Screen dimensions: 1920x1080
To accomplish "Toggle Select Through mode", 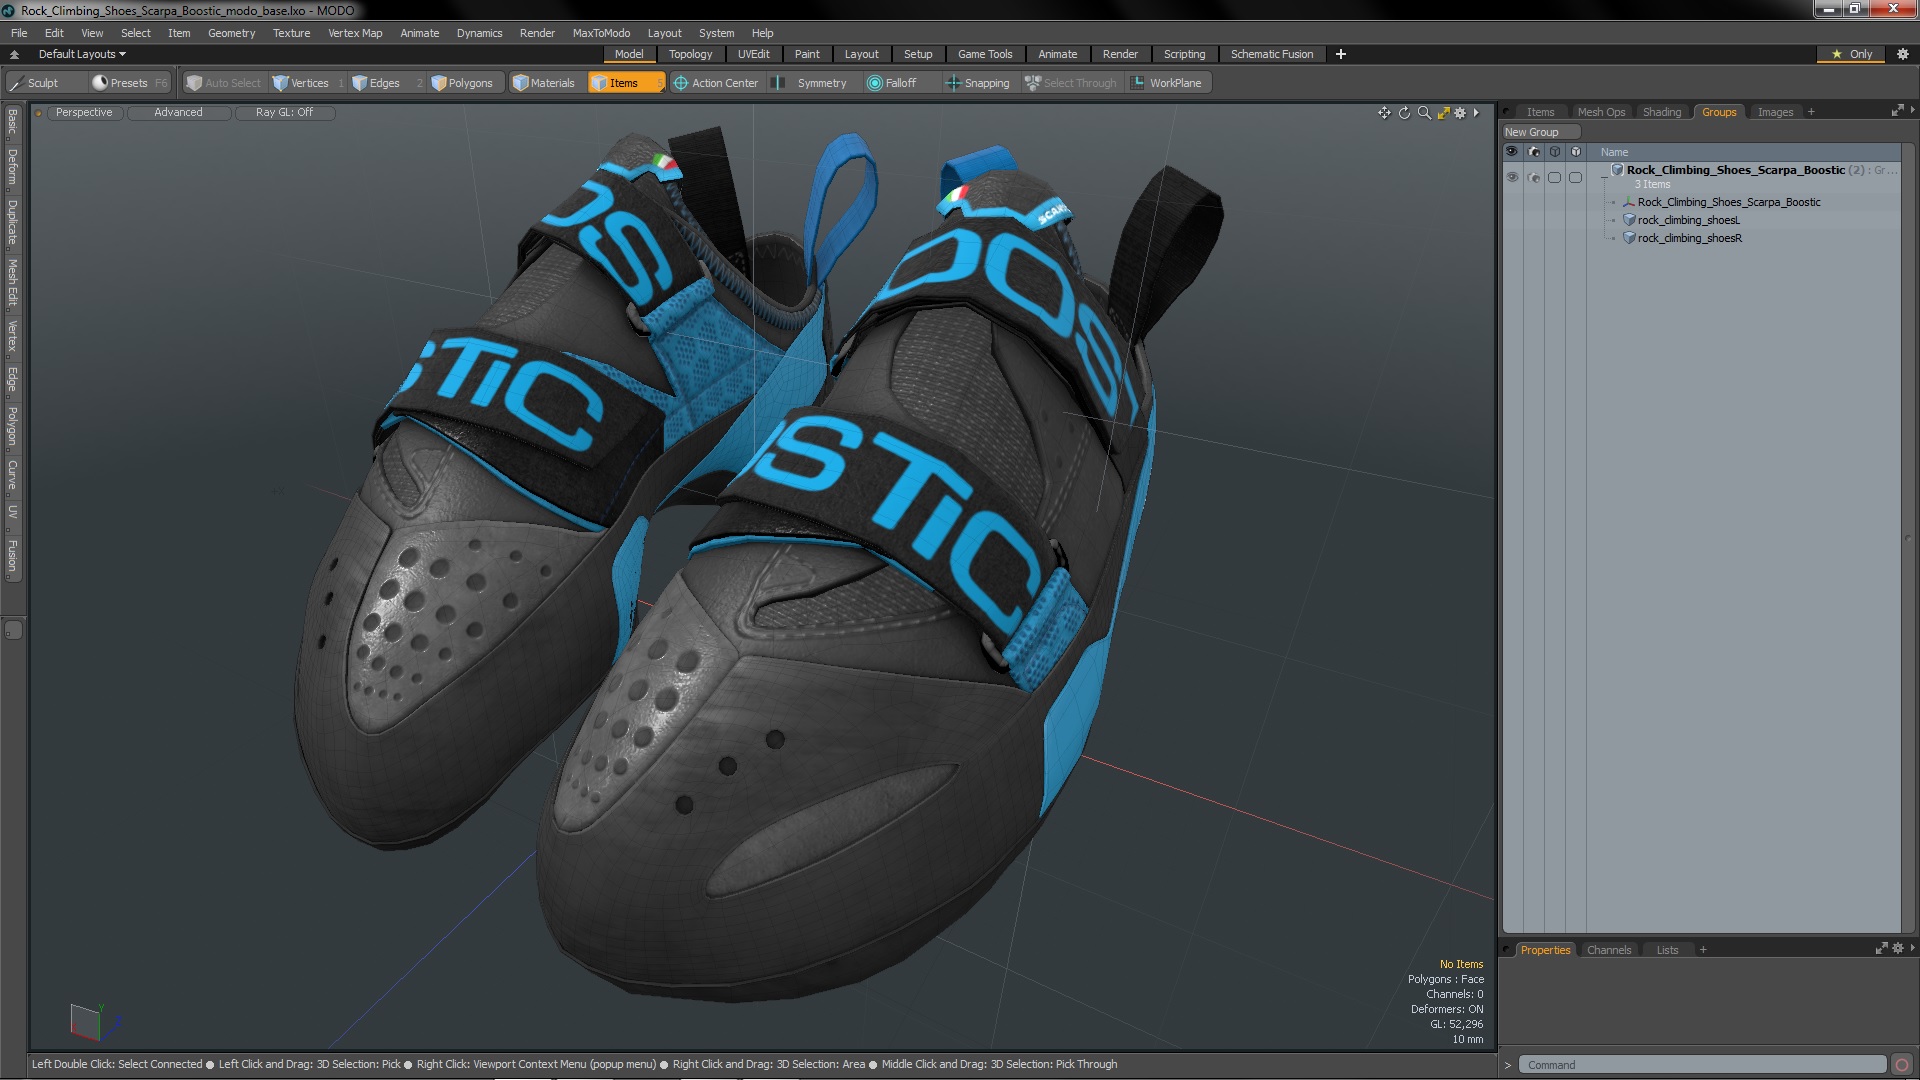I will pos(1071,83).
